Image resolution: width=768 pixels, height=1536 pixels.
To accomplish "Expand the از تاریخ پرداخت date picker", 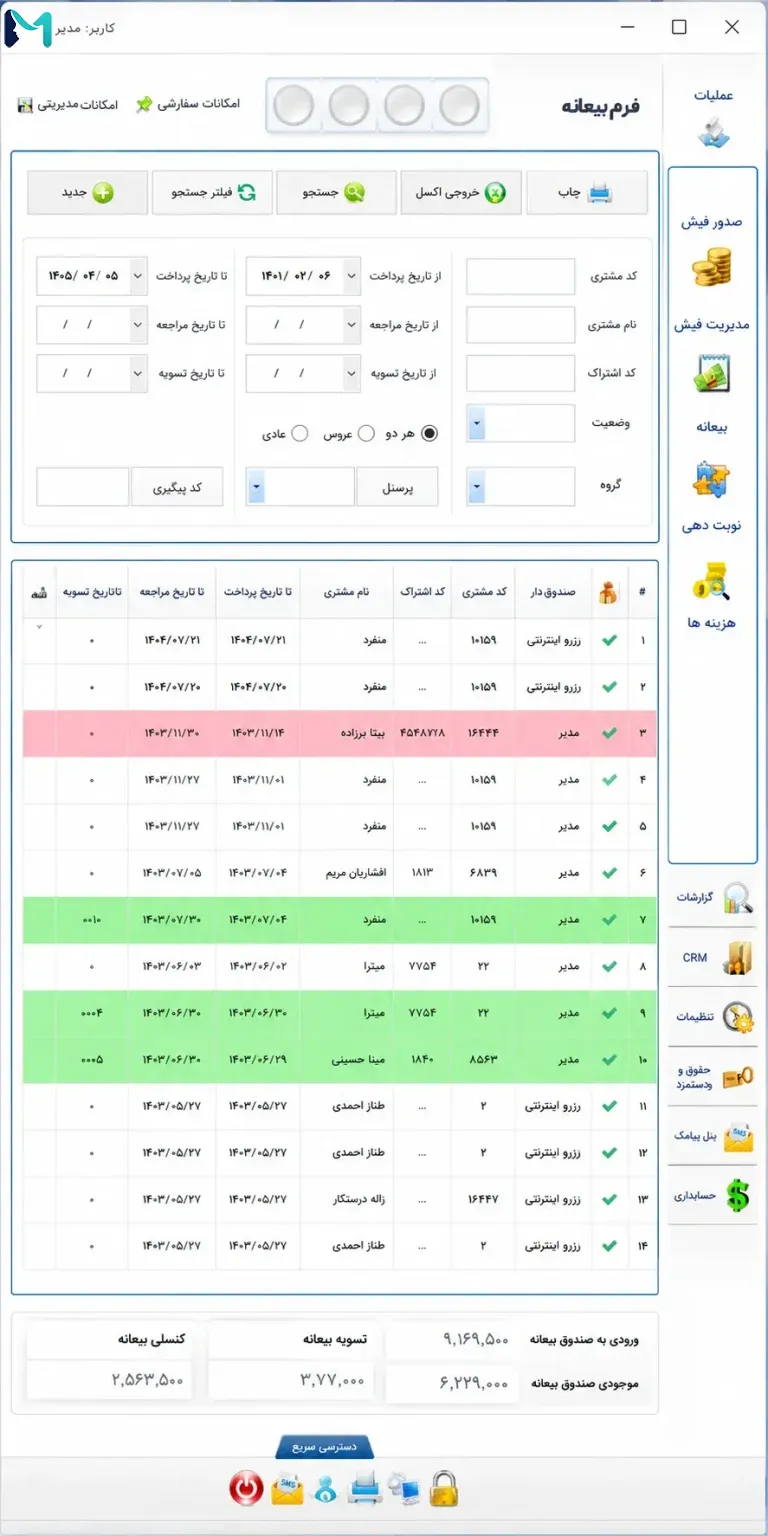I will (351, 276).
